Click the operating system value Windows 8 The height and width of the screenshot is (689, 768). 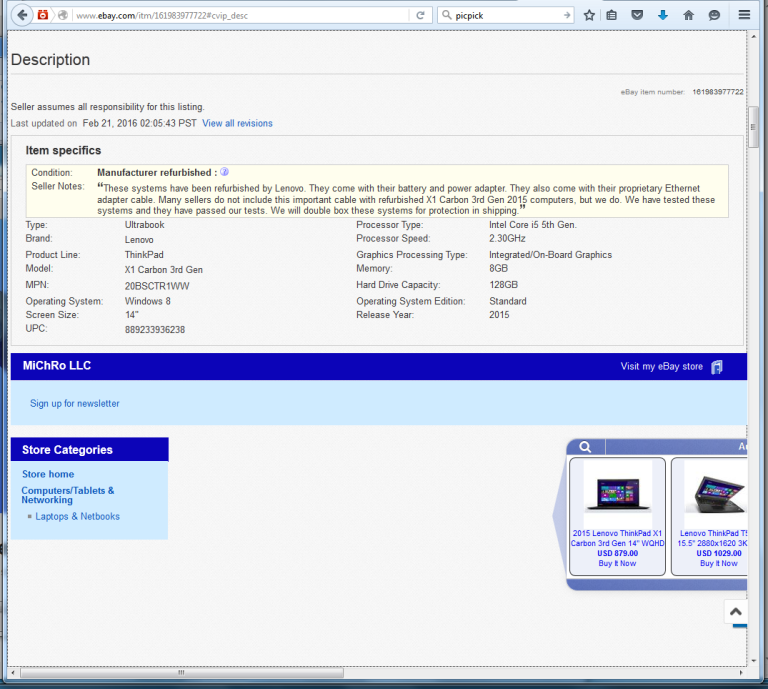tap(147, 301)
